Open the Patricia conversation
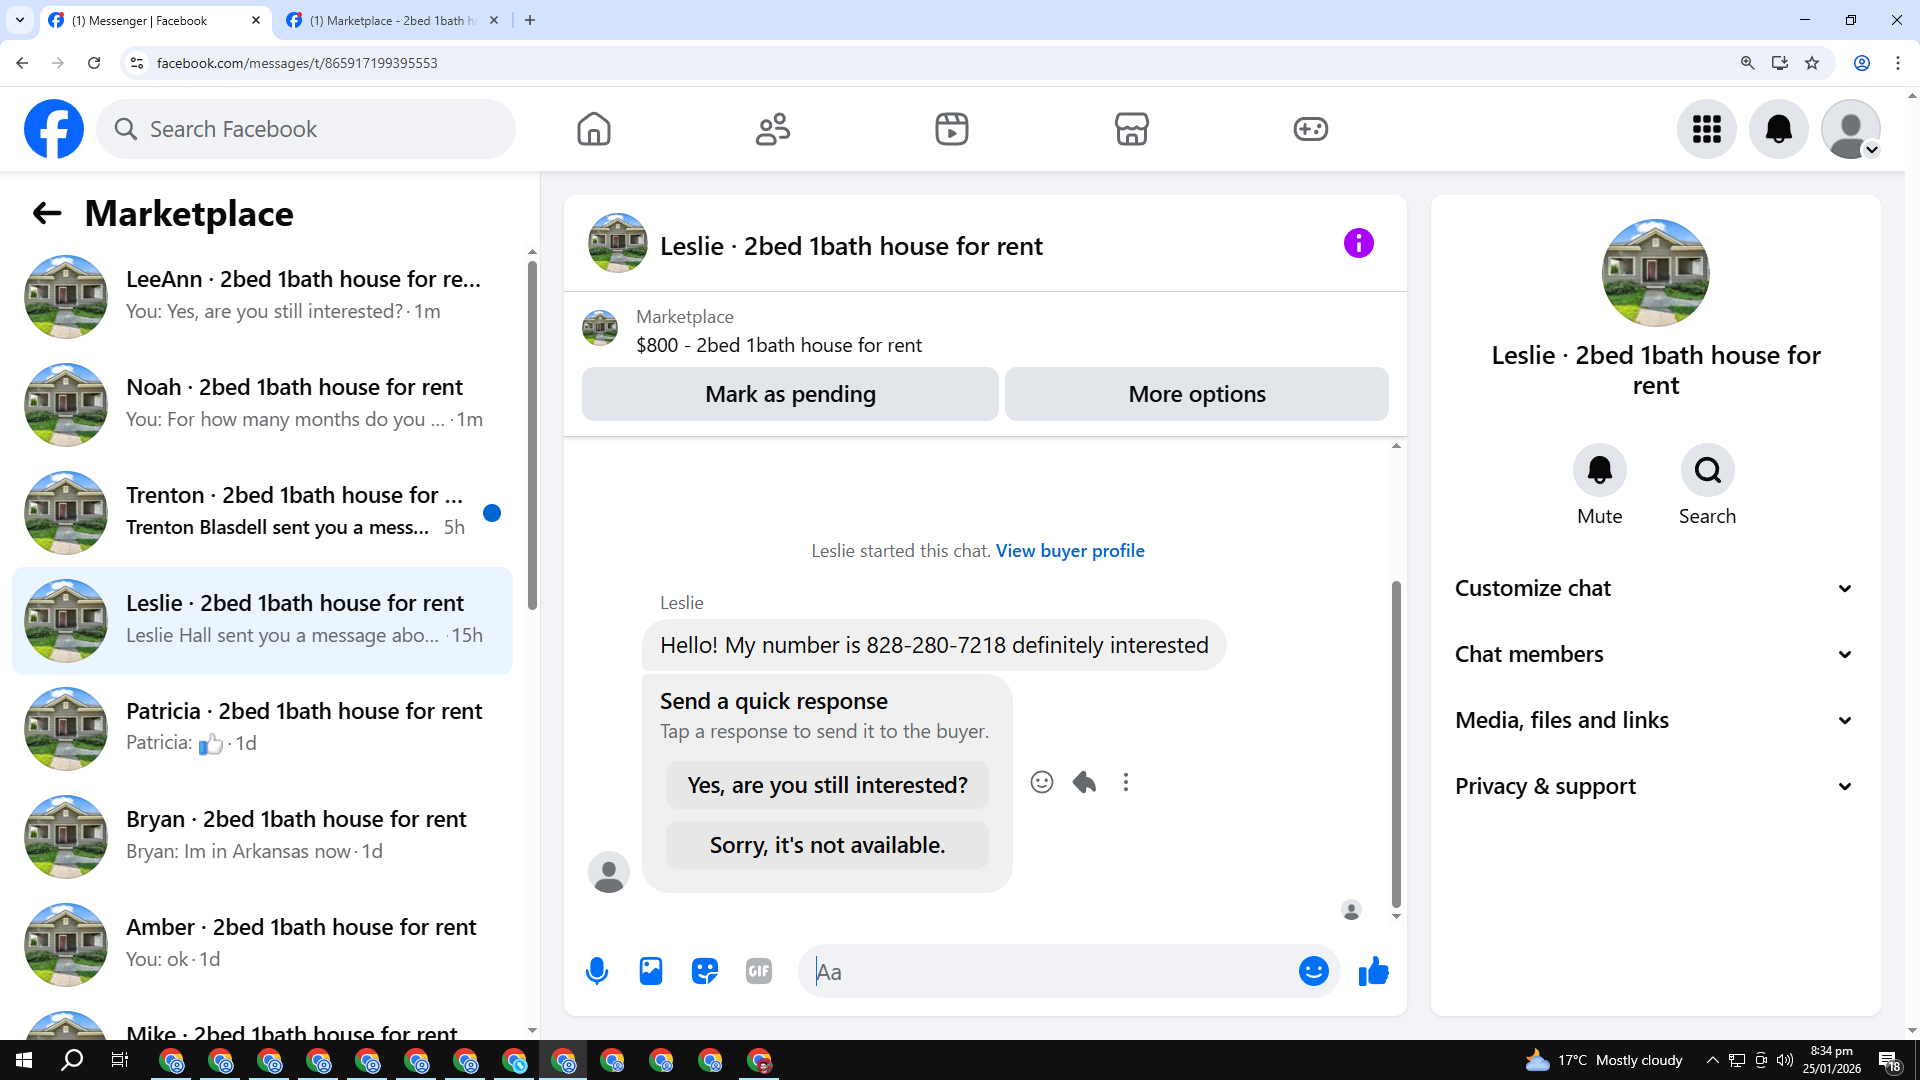This screenshot has height=1080, width=1920. pyautogui.click(x=262, y=728)
